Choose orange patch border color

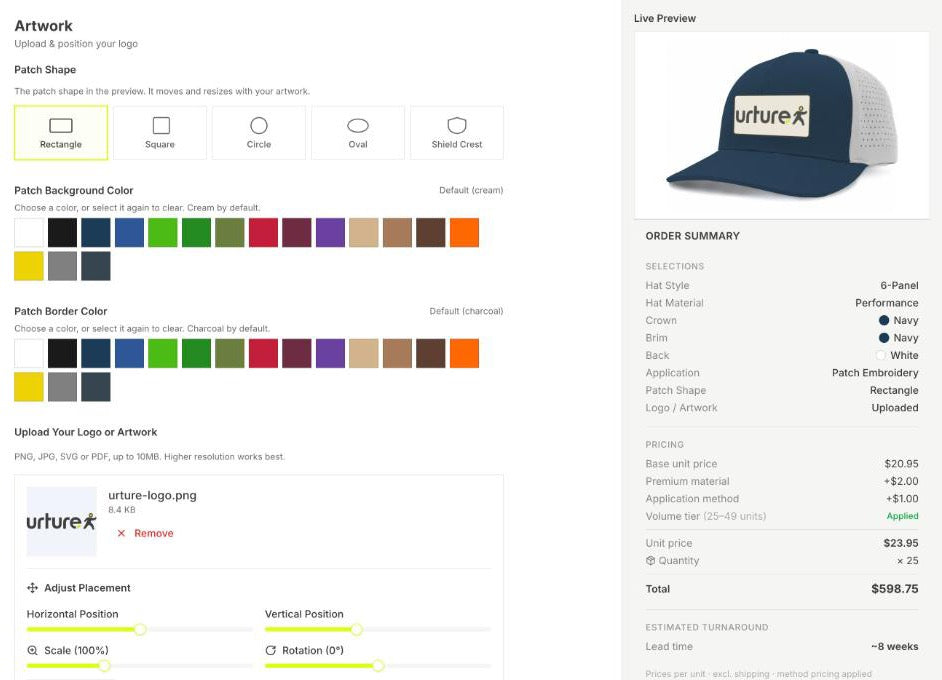pyautogui.click(x=464, y=353)
